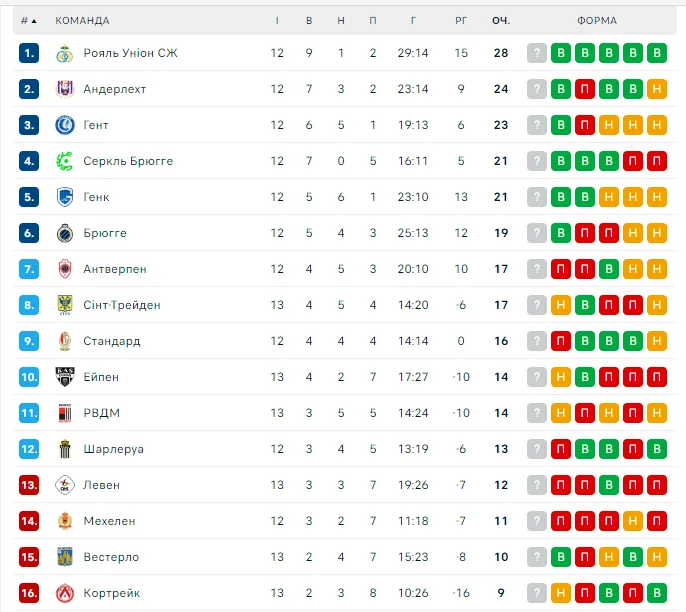Image resolution: width=686 pixels, height=612 pixels.
Task: Click the red position 13 badge
Action: coord(29,485)
